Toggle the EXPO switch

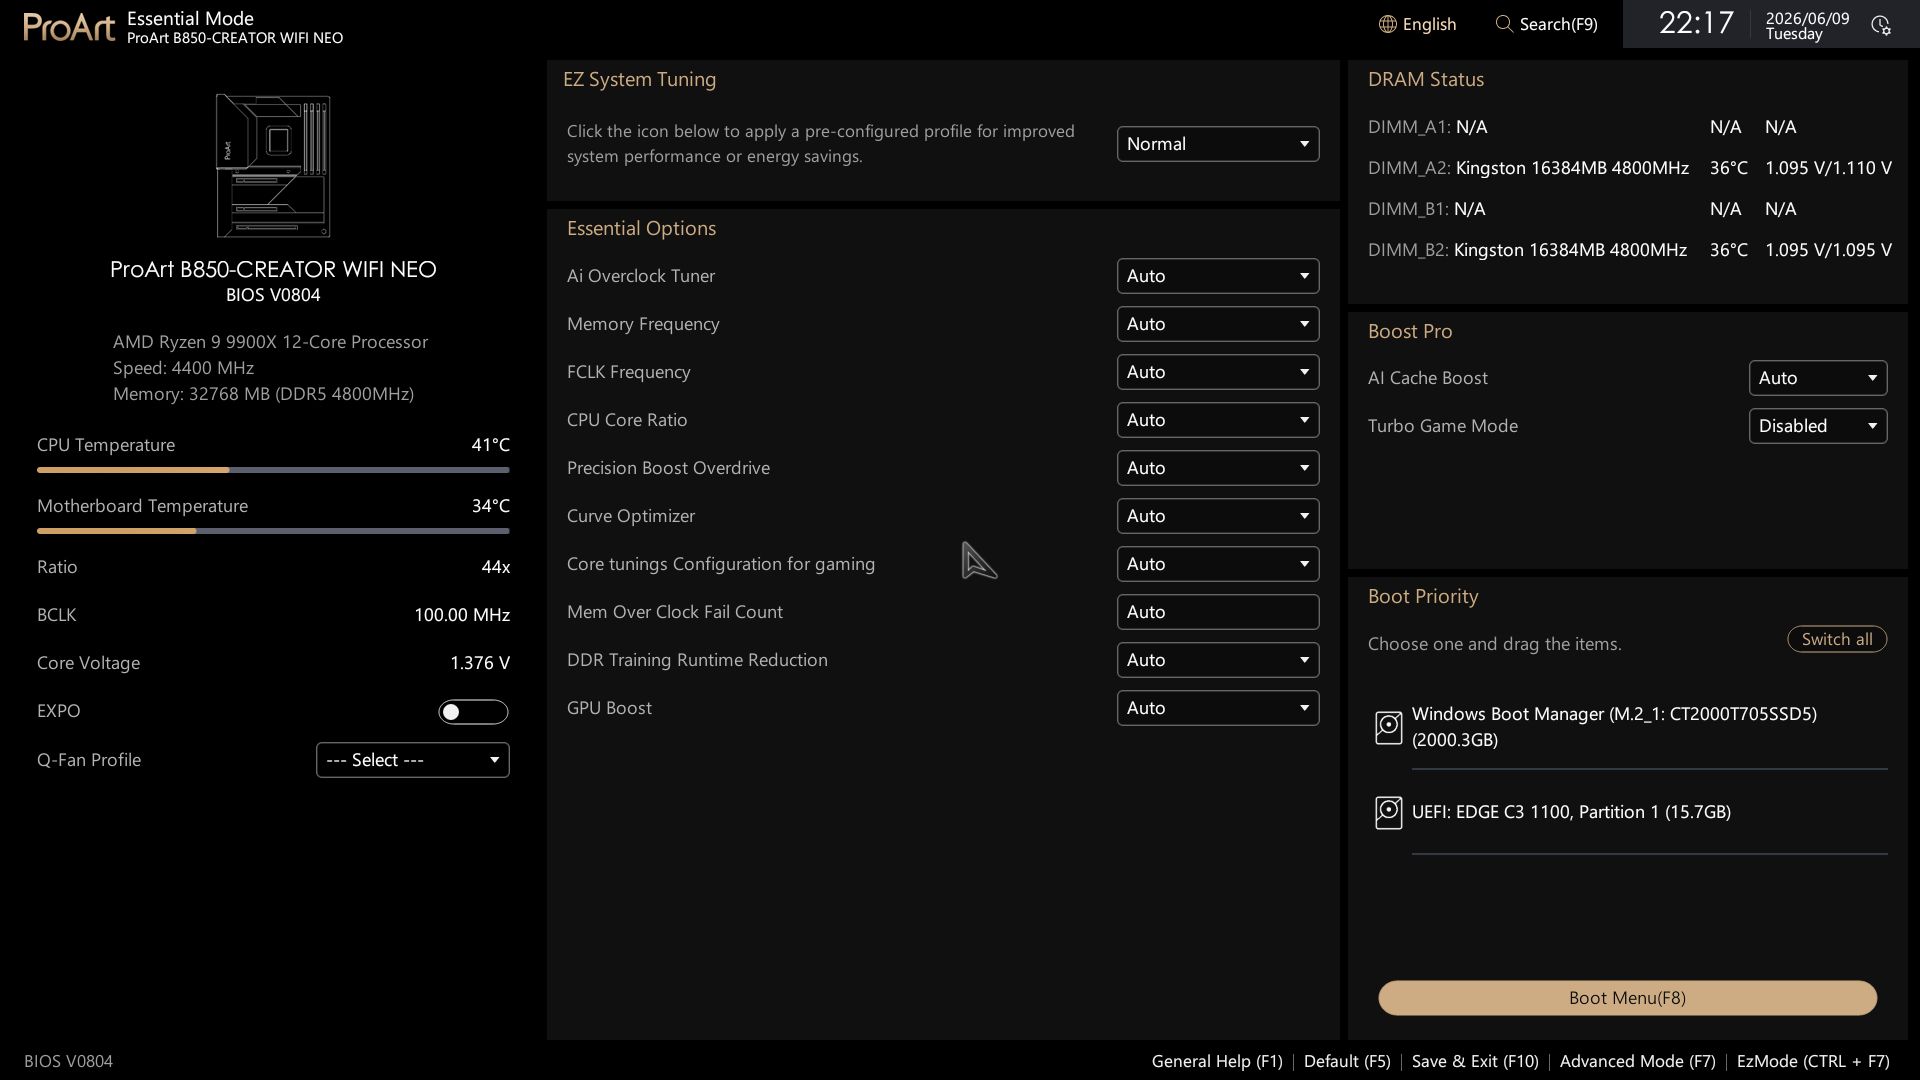pos(473,712)
